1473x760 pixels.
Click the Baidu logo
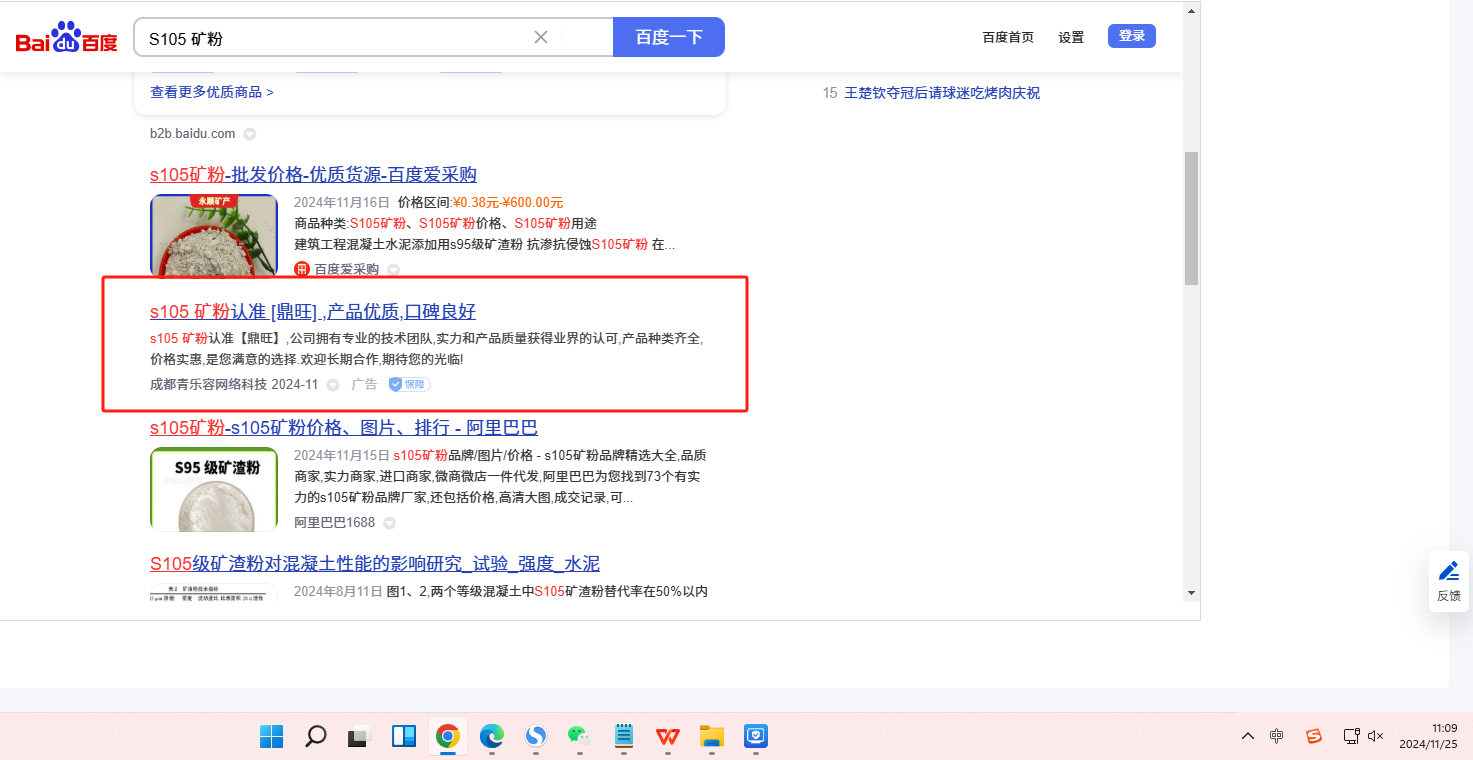coord(66,38)
